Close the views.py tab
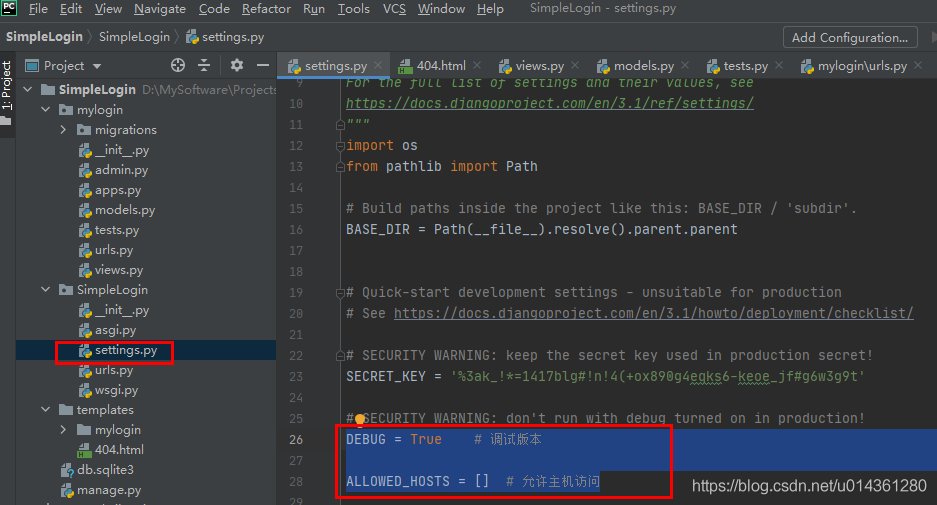 (x=575, y=65)
